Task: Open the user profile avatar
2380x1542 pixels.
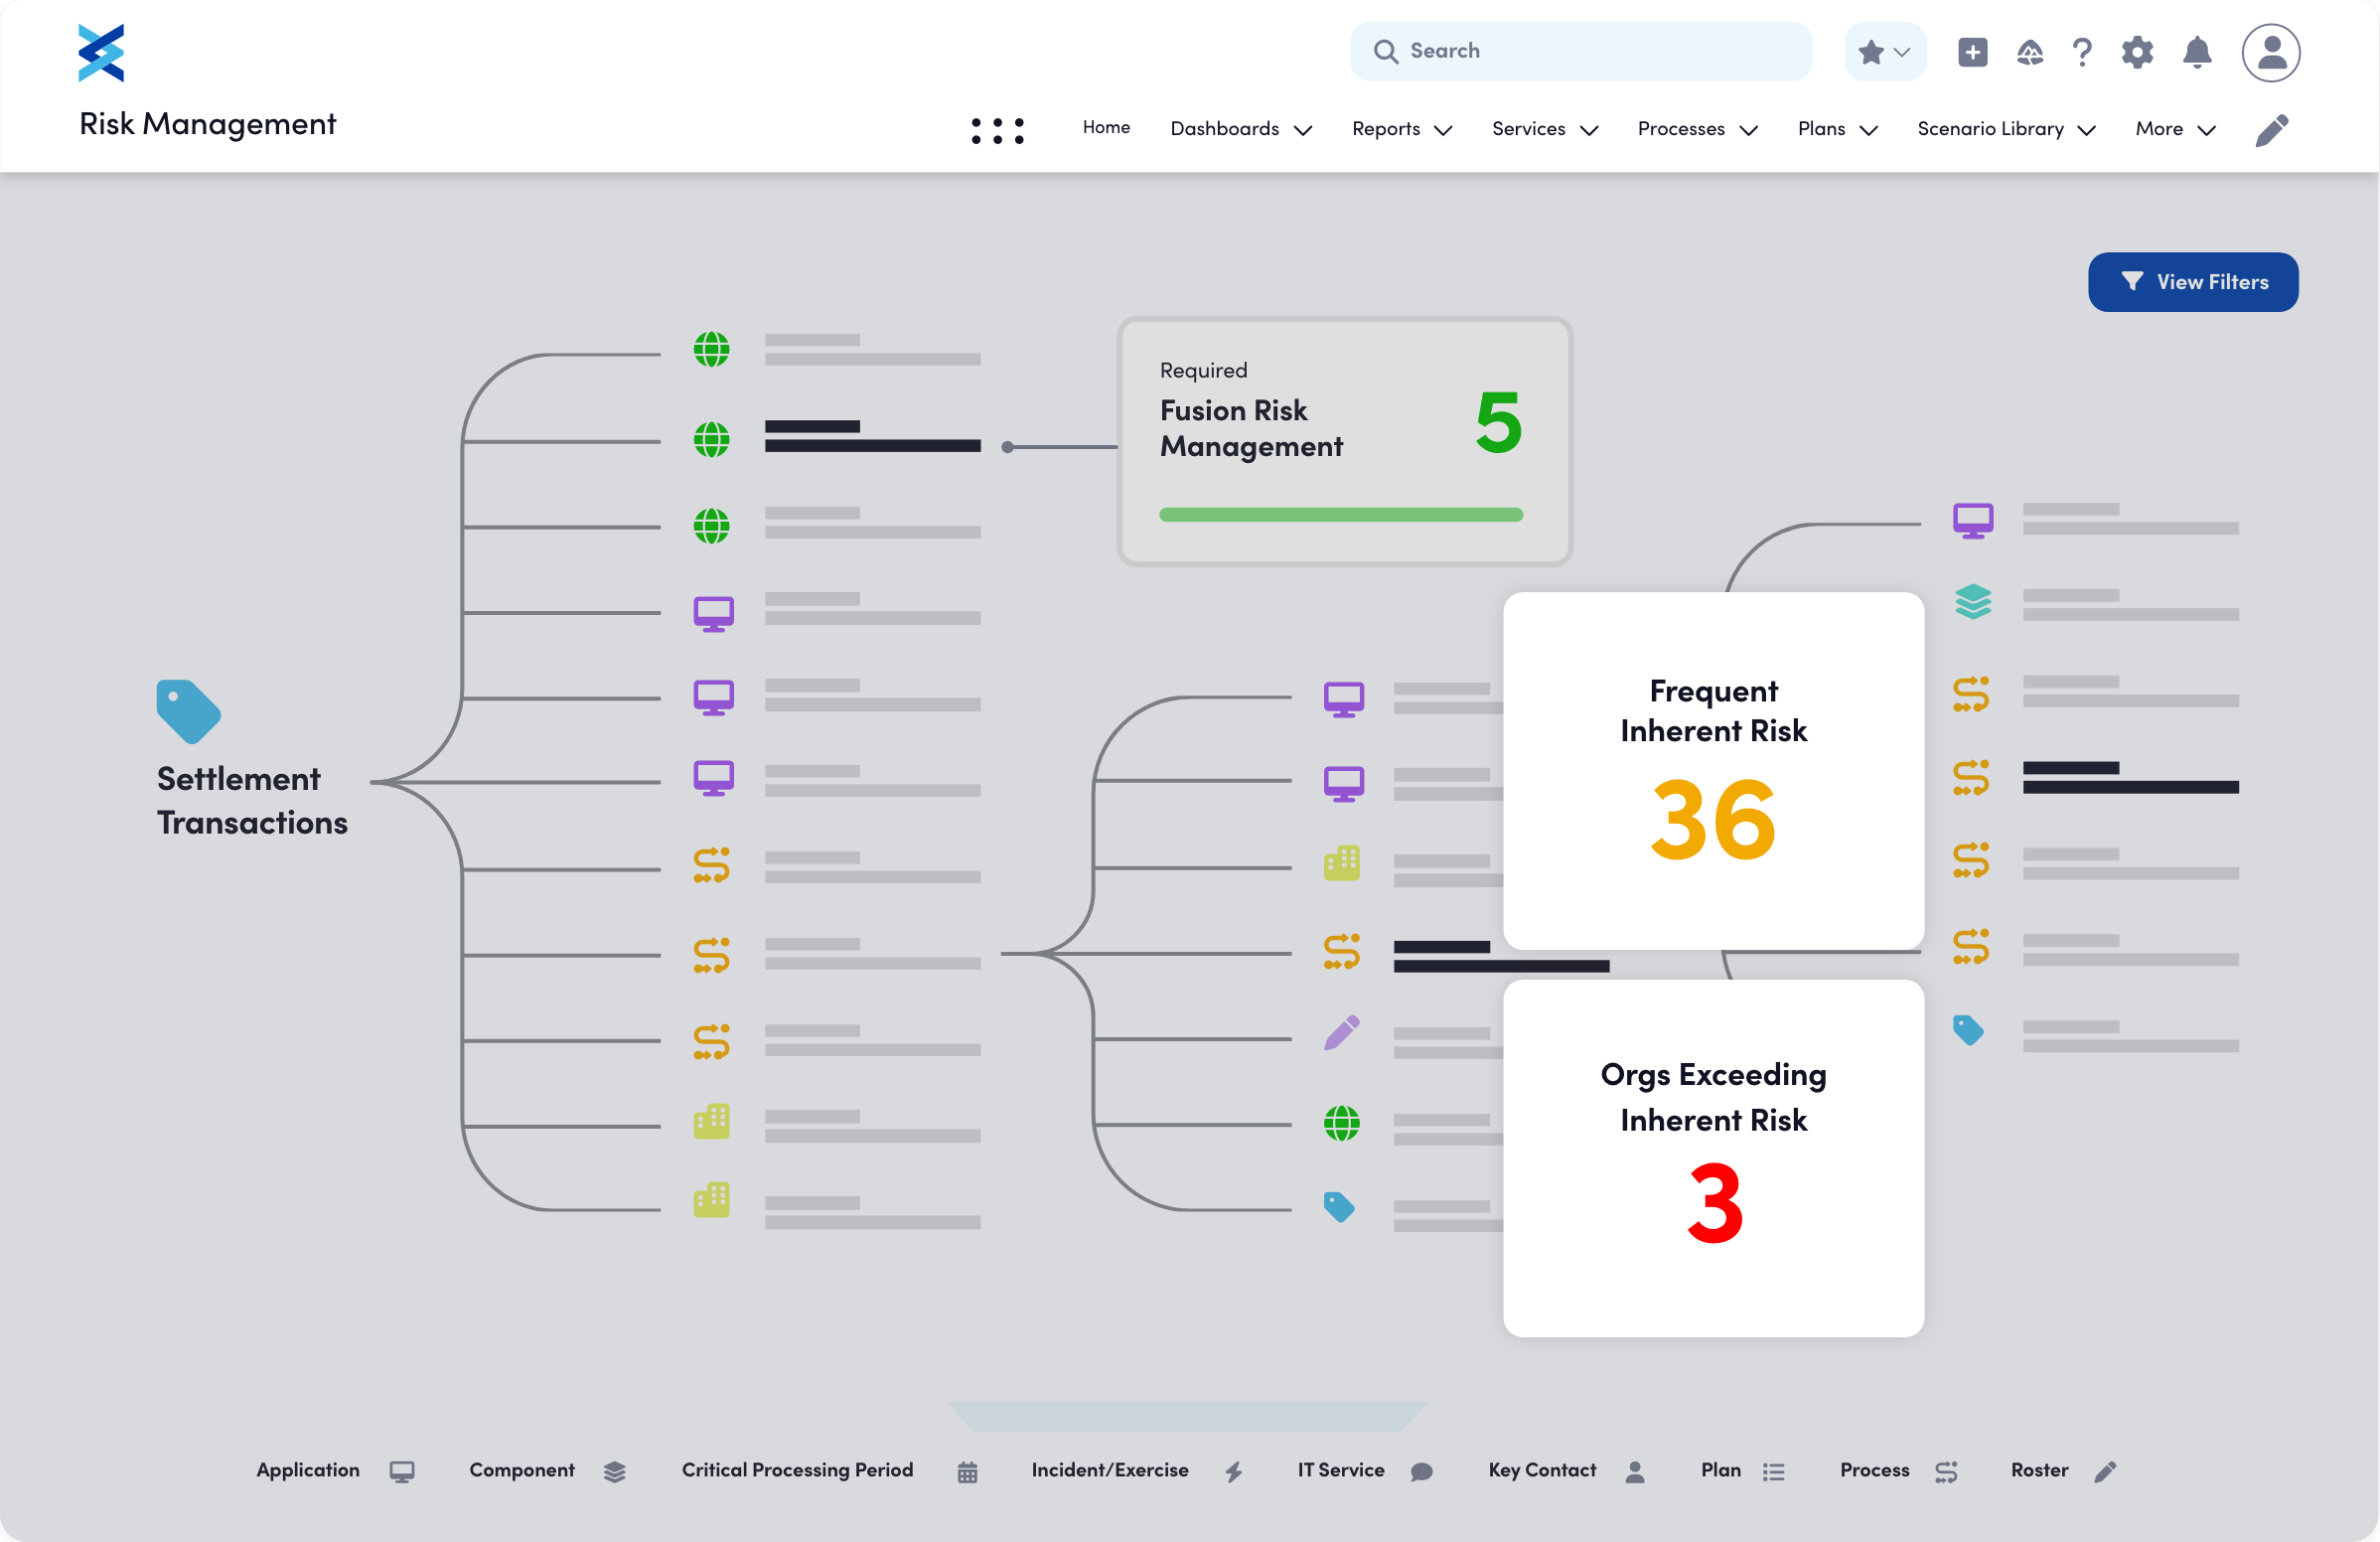Action: pyautogui.click(x=2270, y=52)
